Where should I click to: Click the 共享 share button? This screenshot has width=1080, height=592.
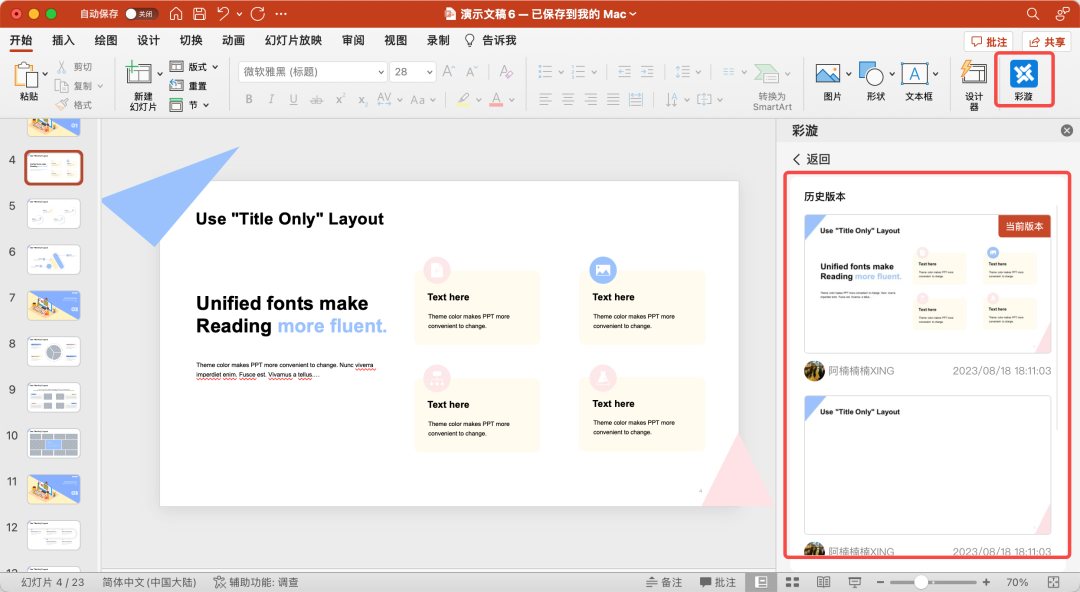point(1047,42)
